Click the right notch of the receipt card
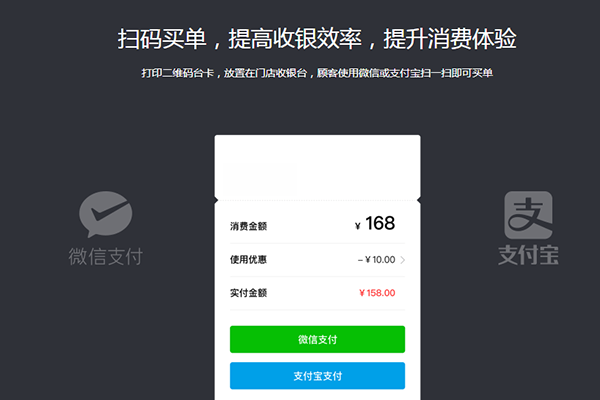This screenshot has height=400, width=600. pyautogui.click(x=419, y=200)
